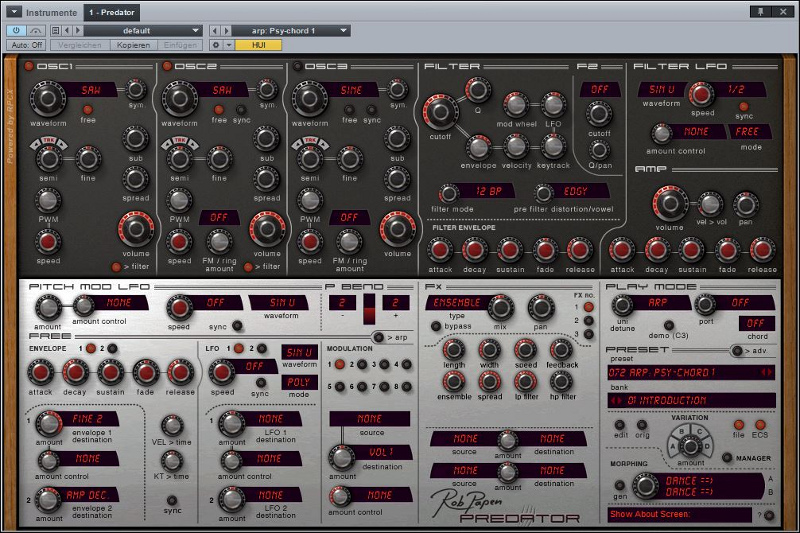Click the question mark help icon
Screen dimensions: 800x533
coord(769,515)
